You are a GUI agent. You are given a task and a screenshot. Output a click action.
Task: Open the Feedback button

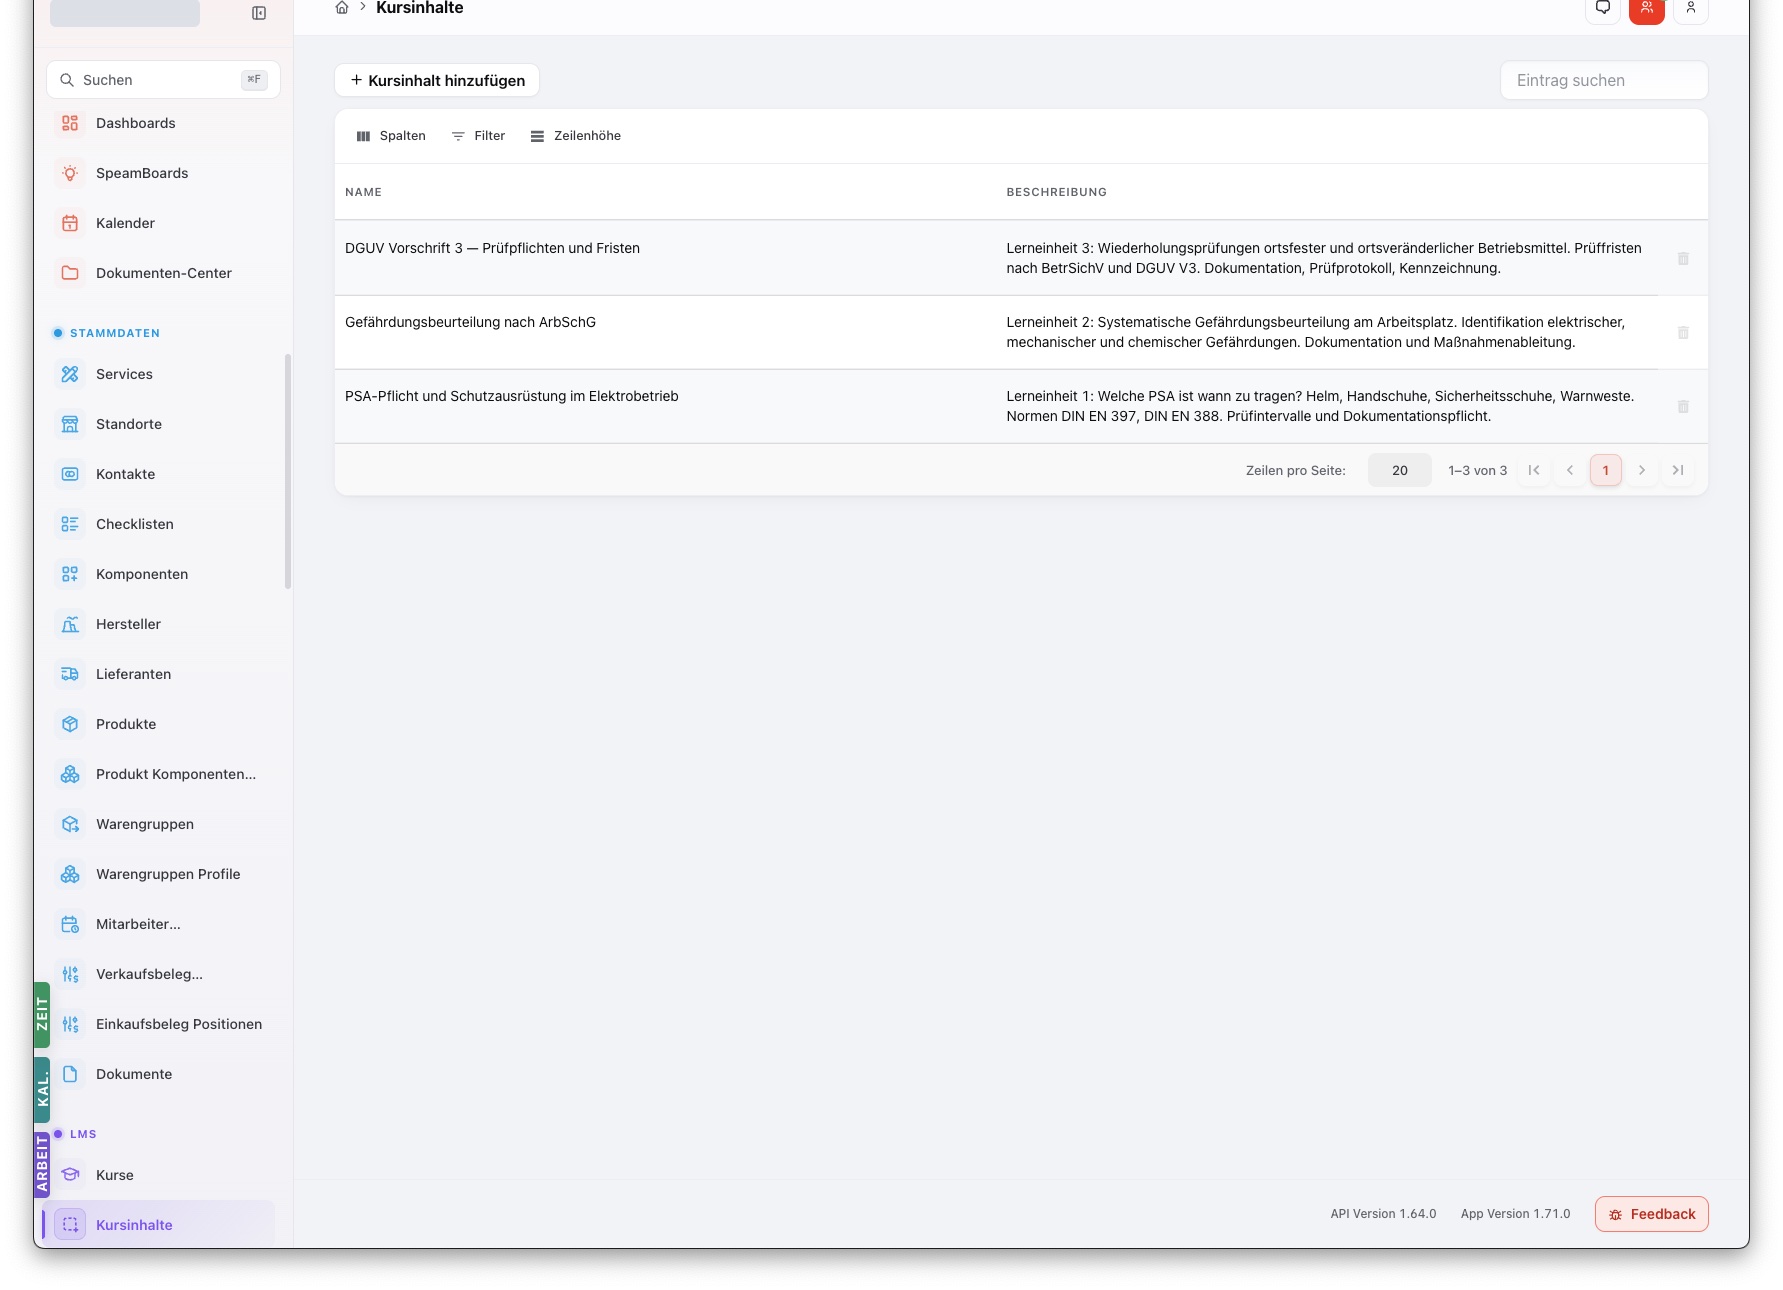pyautogui.click(x=1651, y=1214)
